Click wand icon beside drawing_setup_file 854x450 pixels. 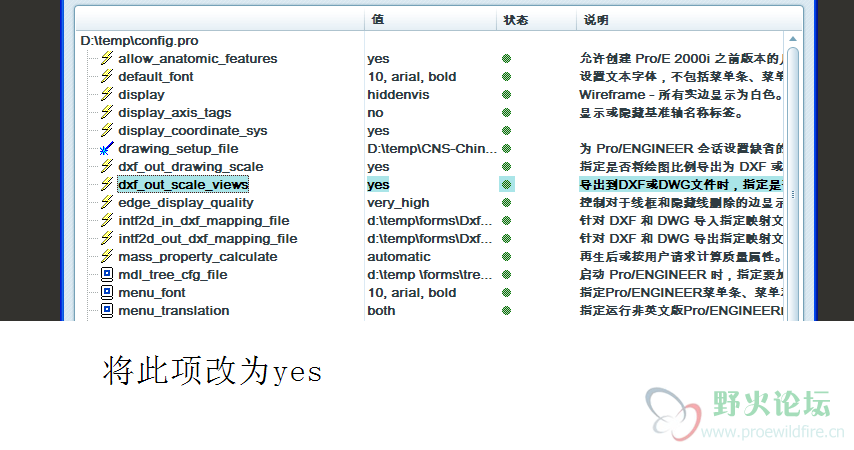(x=107, y=148)
